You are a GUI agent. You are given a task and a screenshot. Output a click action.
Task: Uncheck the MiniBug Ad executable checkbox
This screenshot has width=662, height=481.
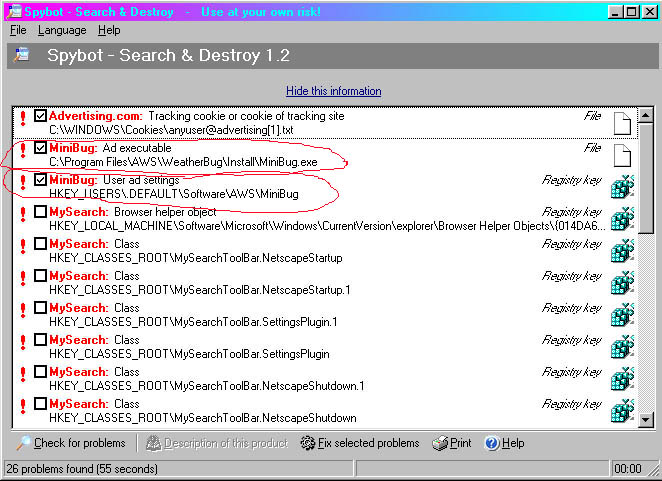tap(40, 148)
